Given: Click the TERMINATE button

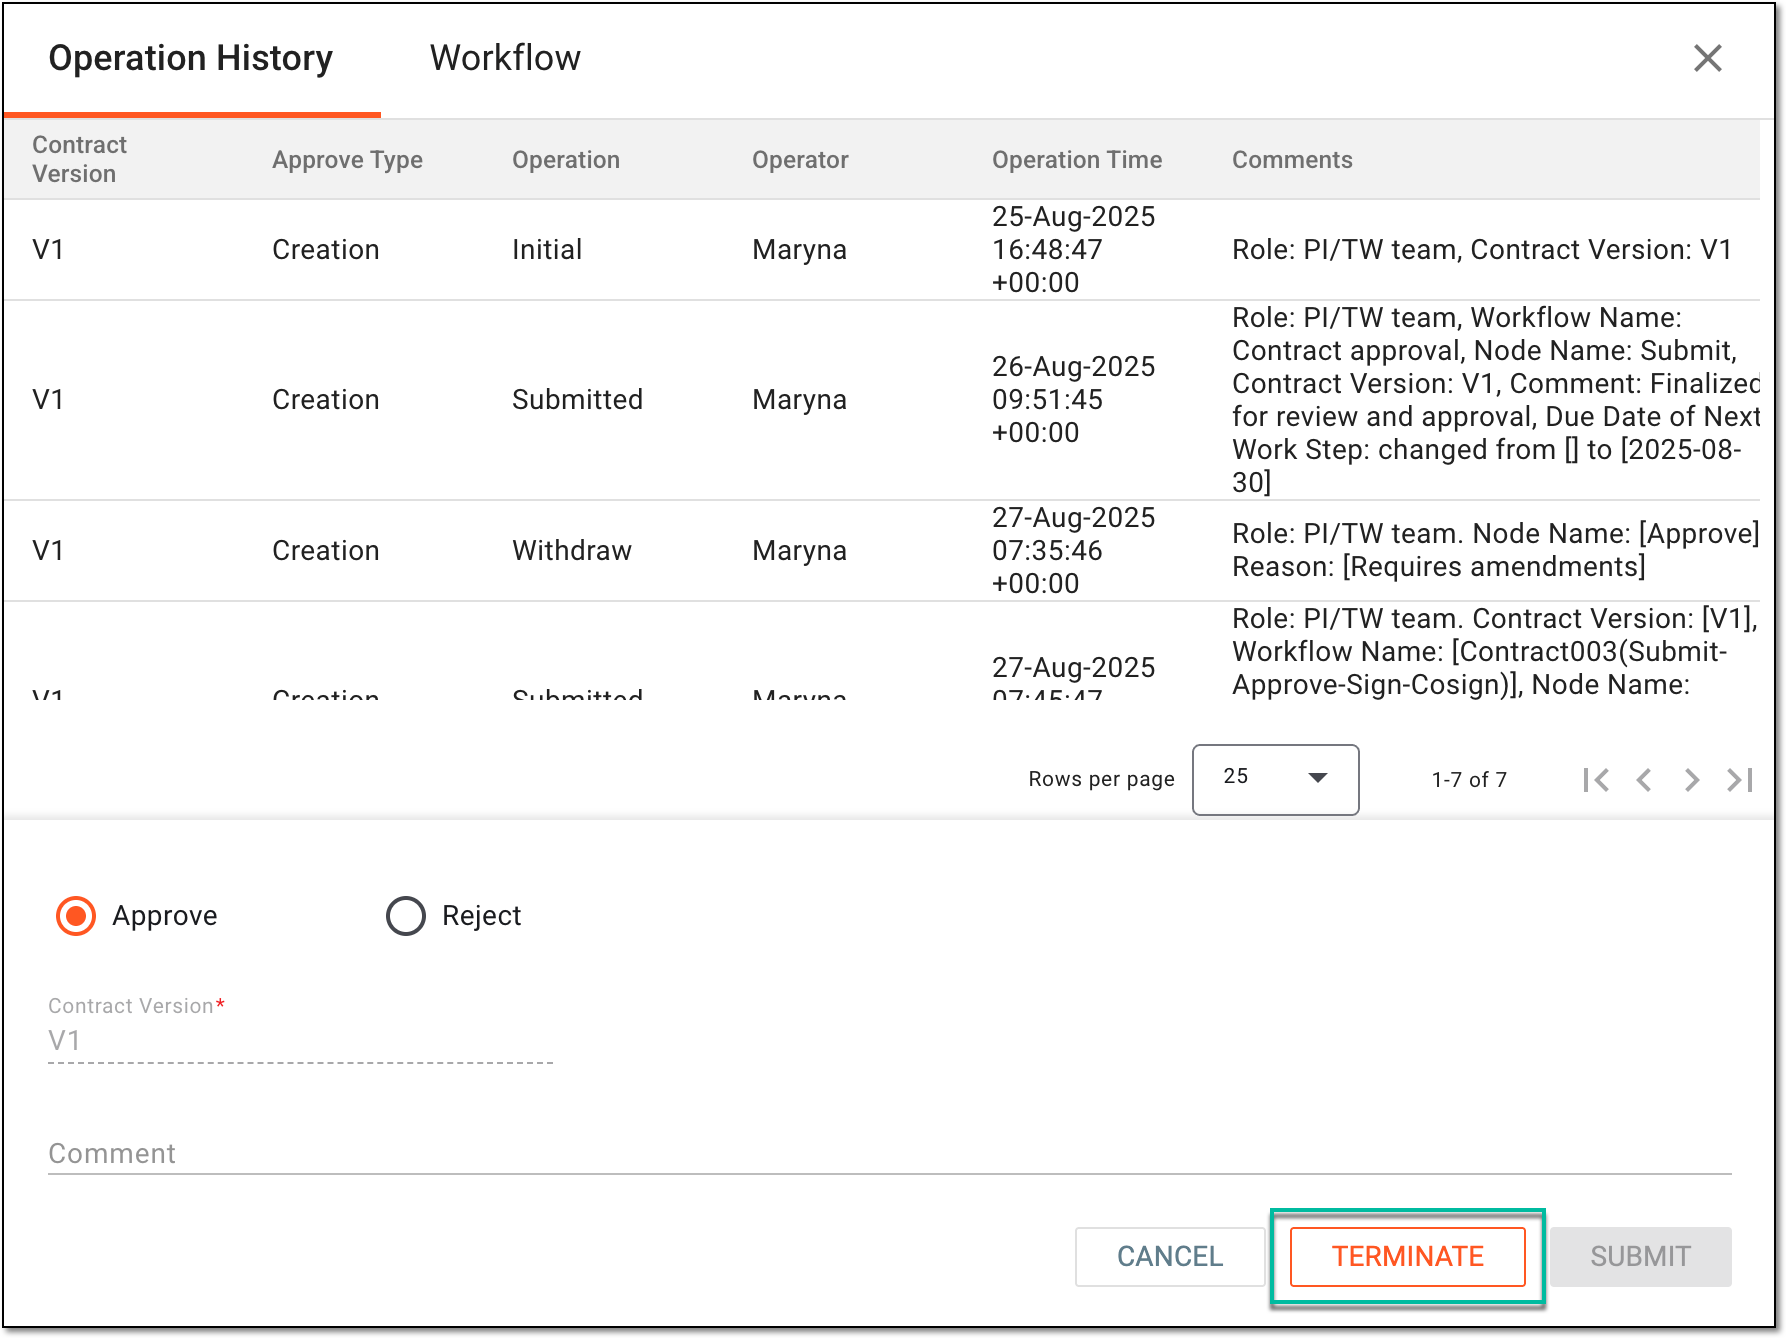Looking at the screenshot, I should [x=1407, y=1256].
